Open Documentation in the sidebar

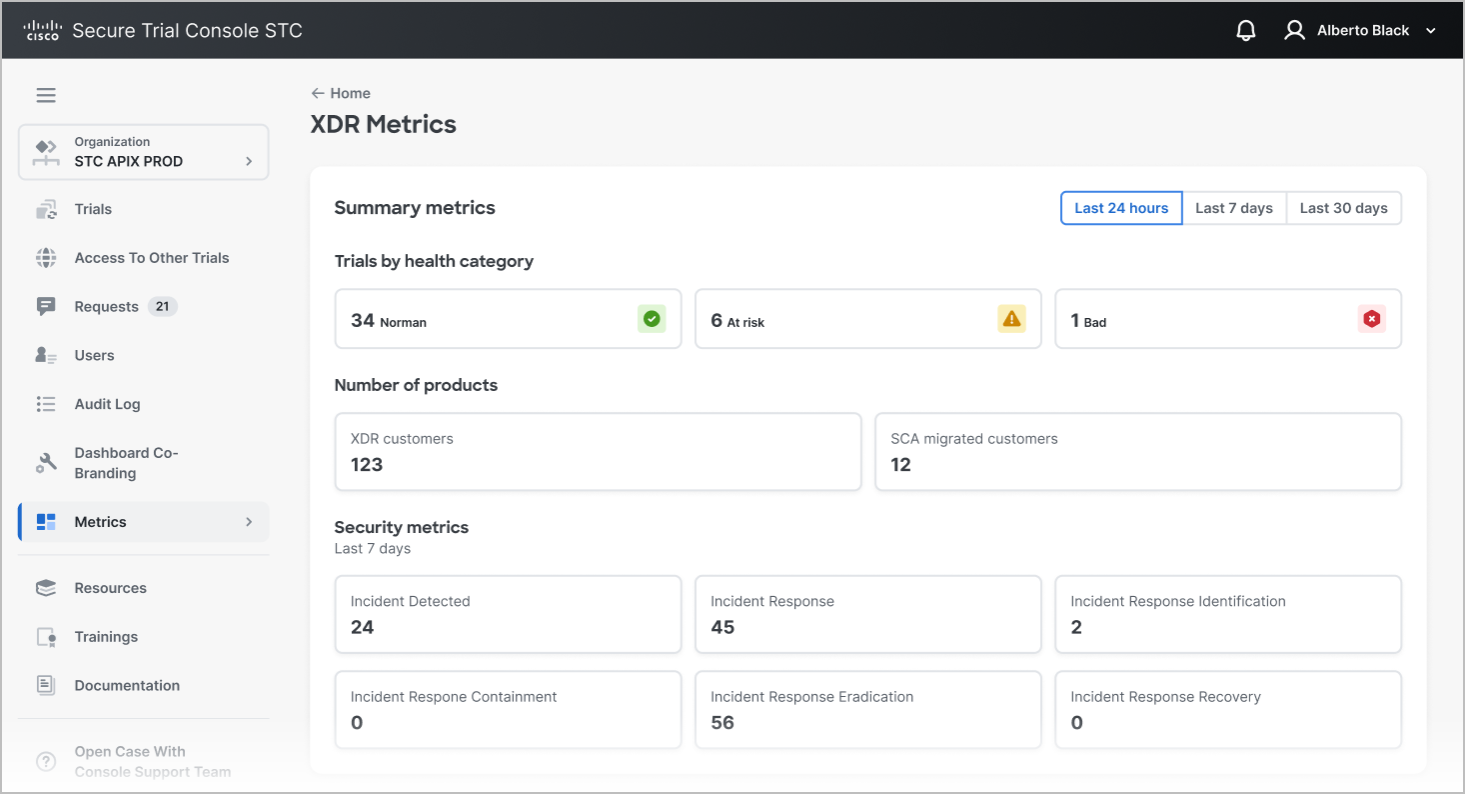(127, 685)
